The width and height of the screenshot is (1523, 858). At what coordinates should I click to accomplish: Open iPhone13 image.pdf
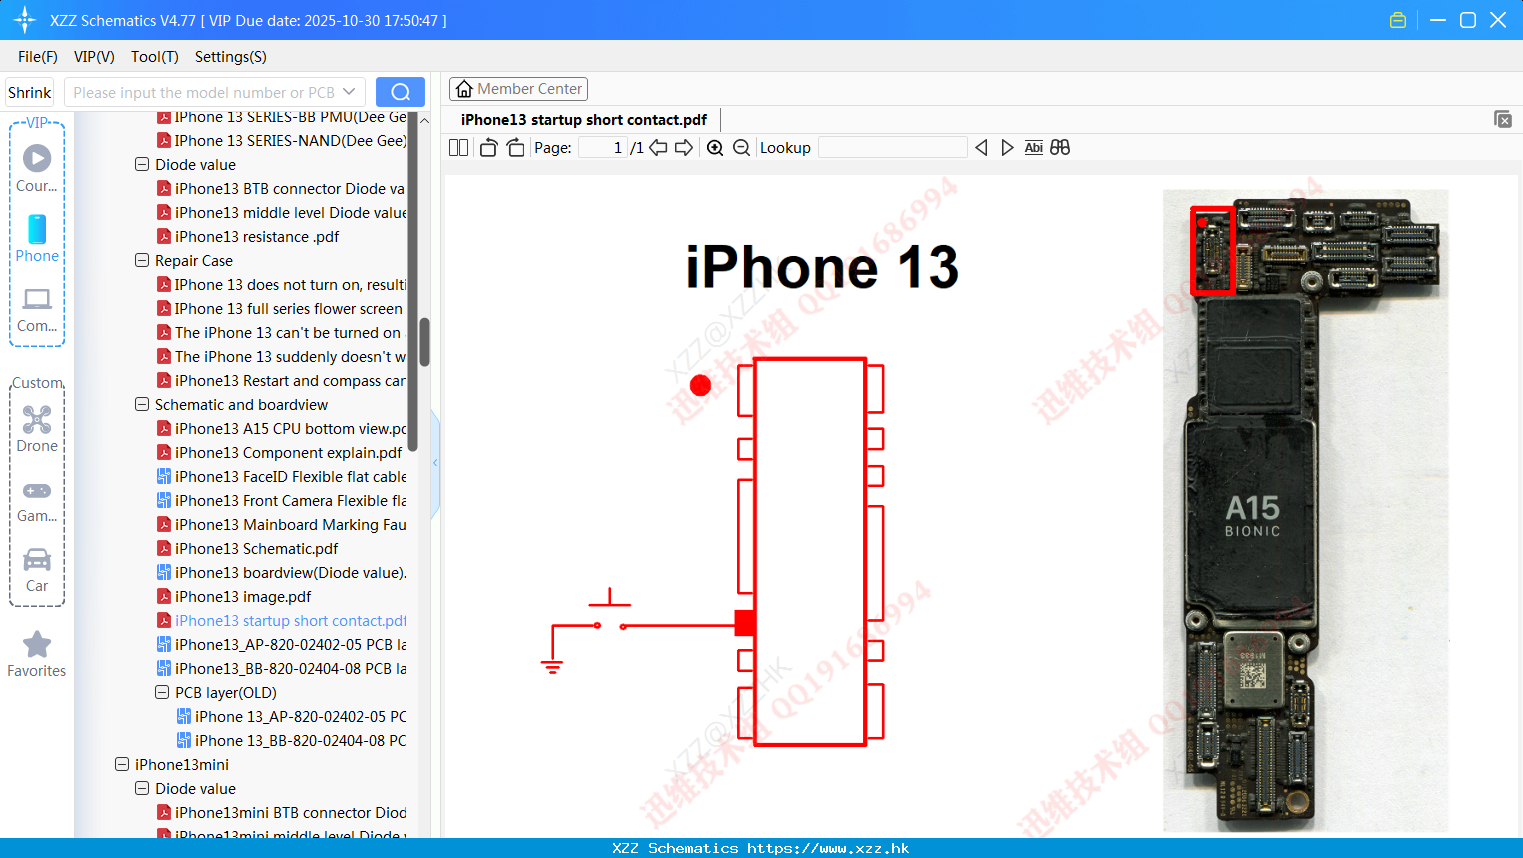coord(243,596)
